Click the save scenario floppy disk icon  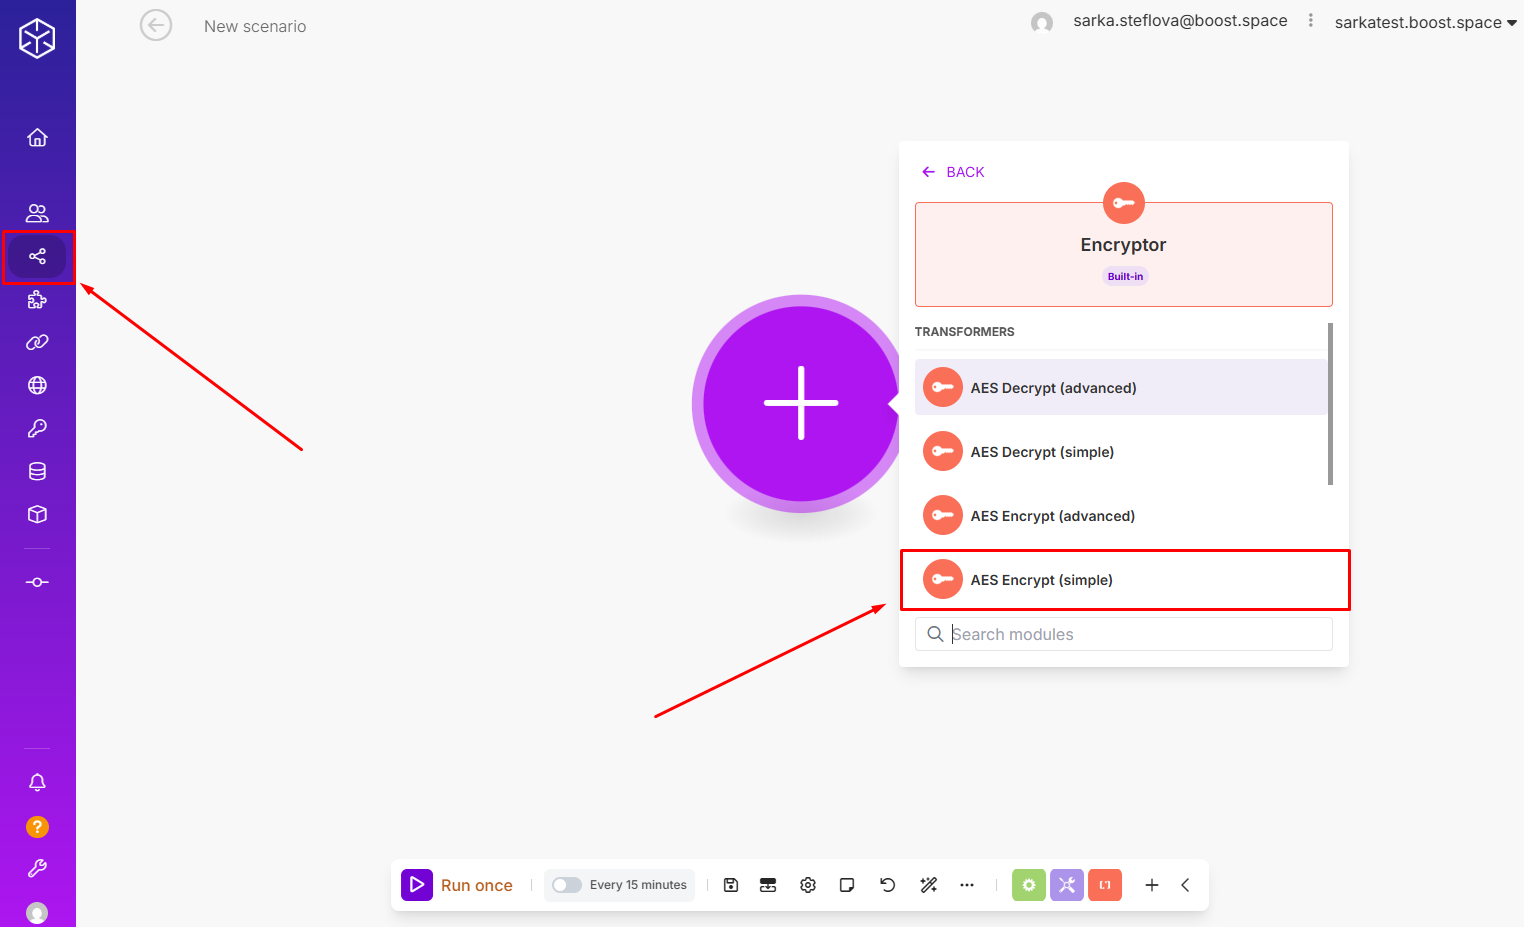[x=731, y=885]
